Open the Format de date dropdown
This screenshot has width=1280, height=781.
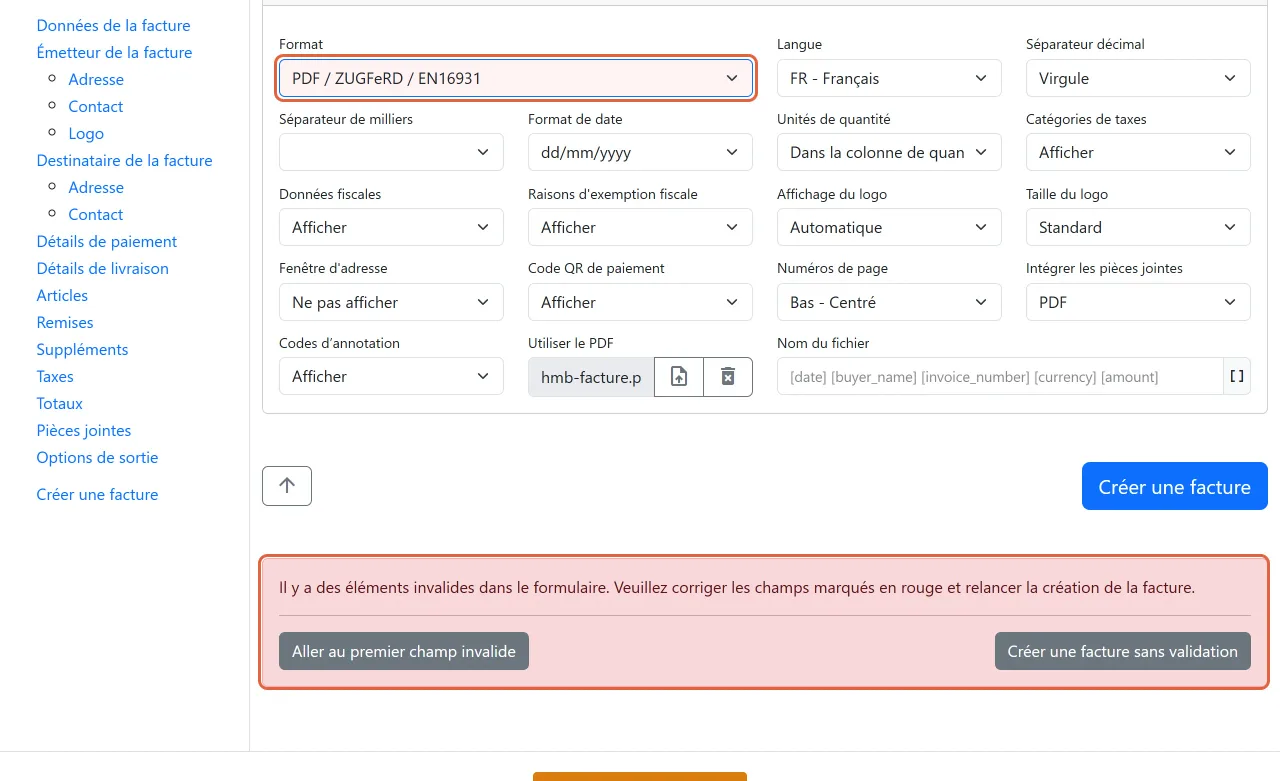[640, 152]
